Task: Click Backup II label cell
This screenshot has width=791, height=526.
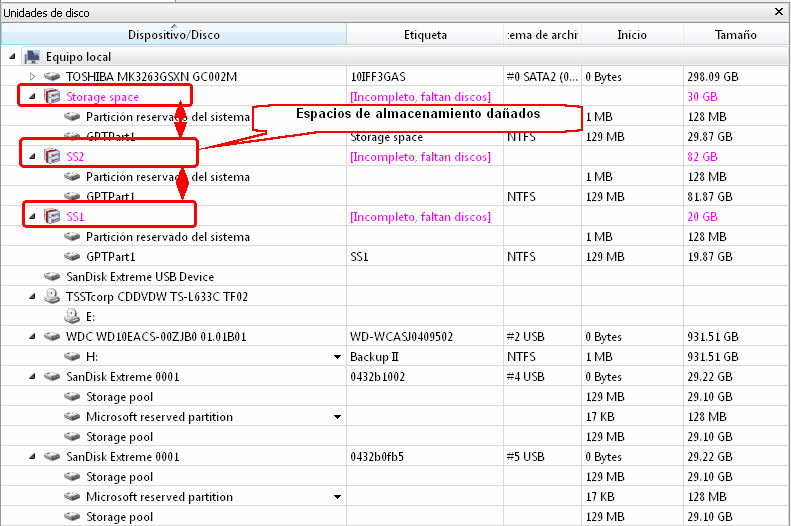Action: point(374,357)
